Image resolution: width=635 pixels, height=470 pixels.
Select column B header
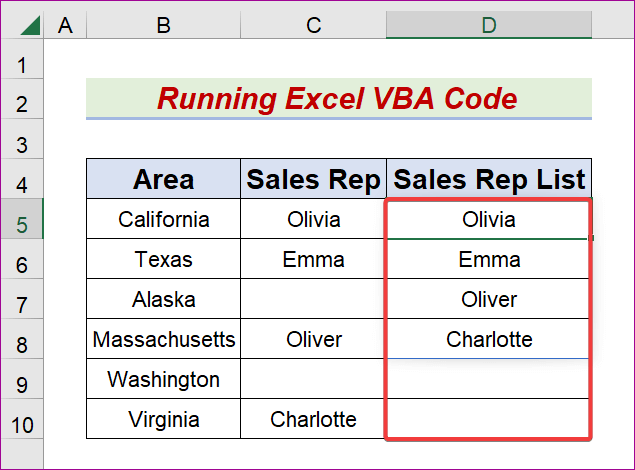[163, 25]
